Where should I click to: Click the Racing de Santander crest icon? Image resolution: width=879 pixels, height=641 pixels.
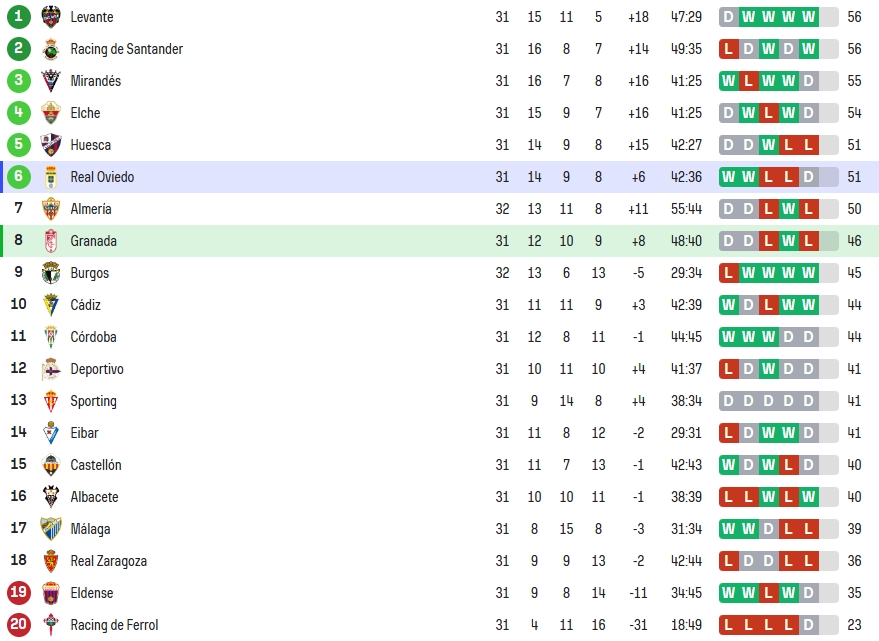tap(50, 49)
